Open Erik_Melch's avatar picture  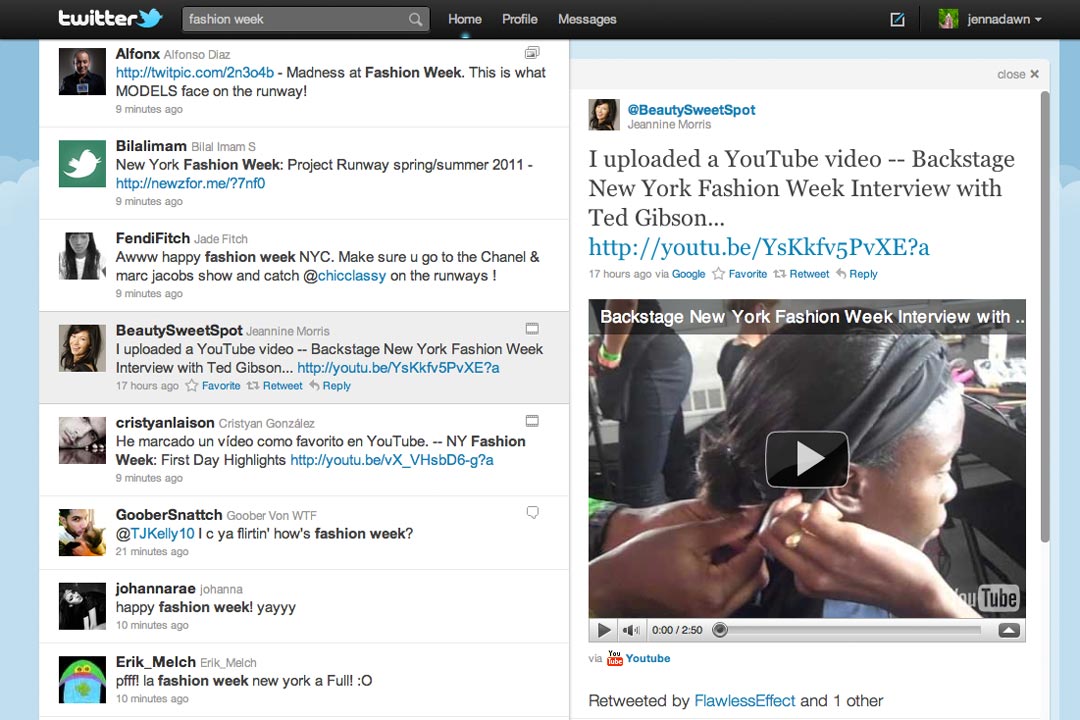point(82,680)
